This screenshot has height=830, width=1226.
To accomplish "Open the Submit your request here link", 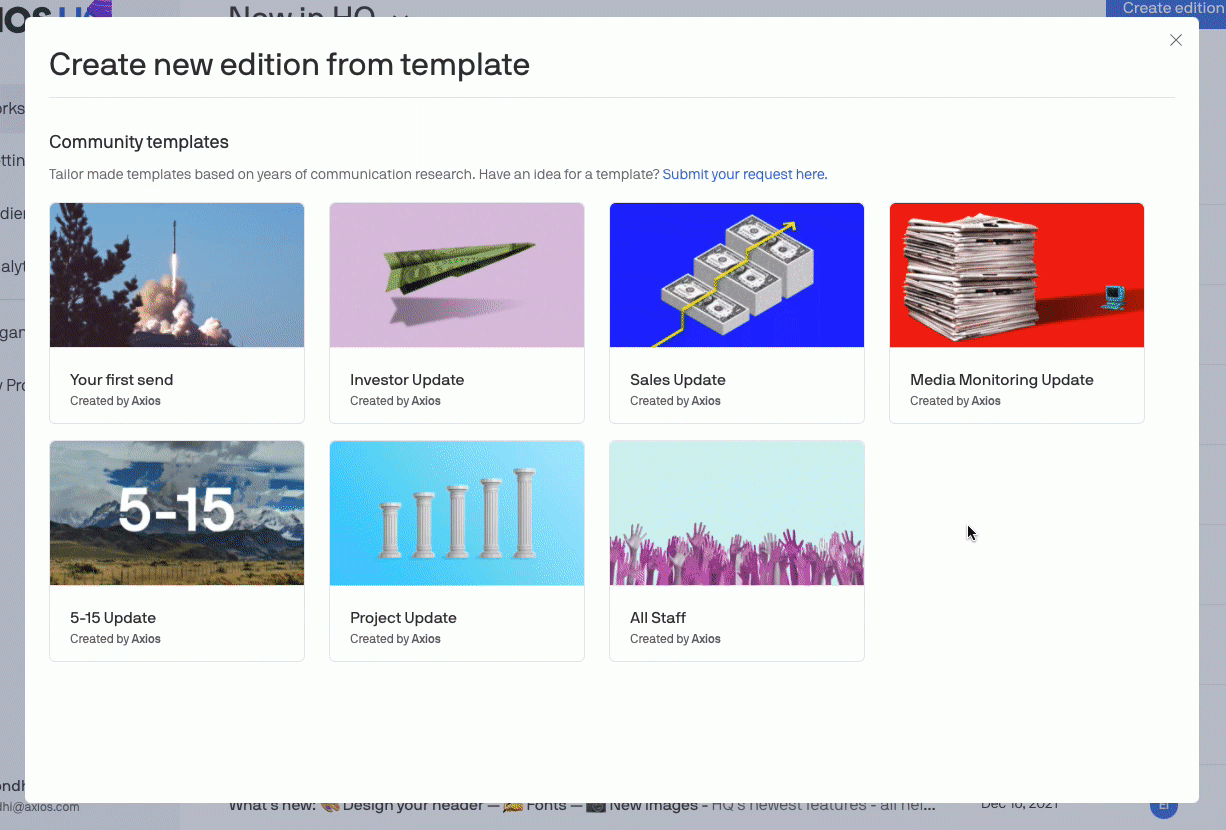I will pyautogui.click(x=745, y=174).
